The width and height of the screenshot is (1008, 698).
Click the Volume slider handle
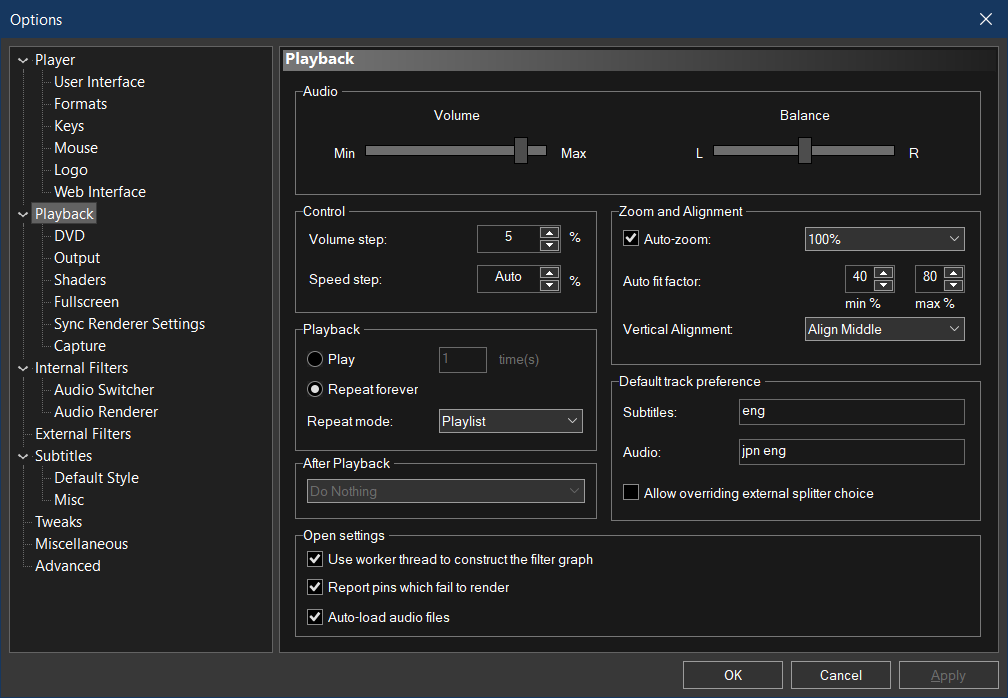tap(521, 151)
